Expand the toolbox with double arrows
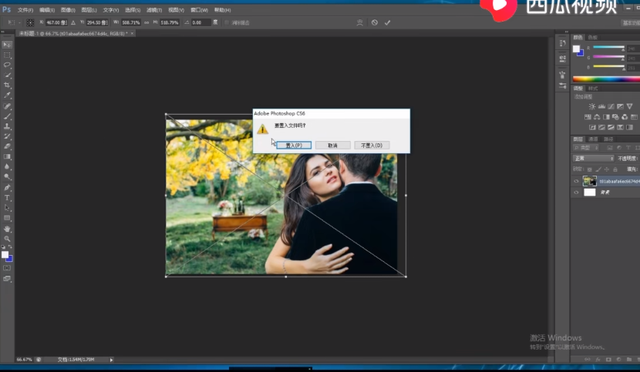640x372 pixels. pos(3,31)
